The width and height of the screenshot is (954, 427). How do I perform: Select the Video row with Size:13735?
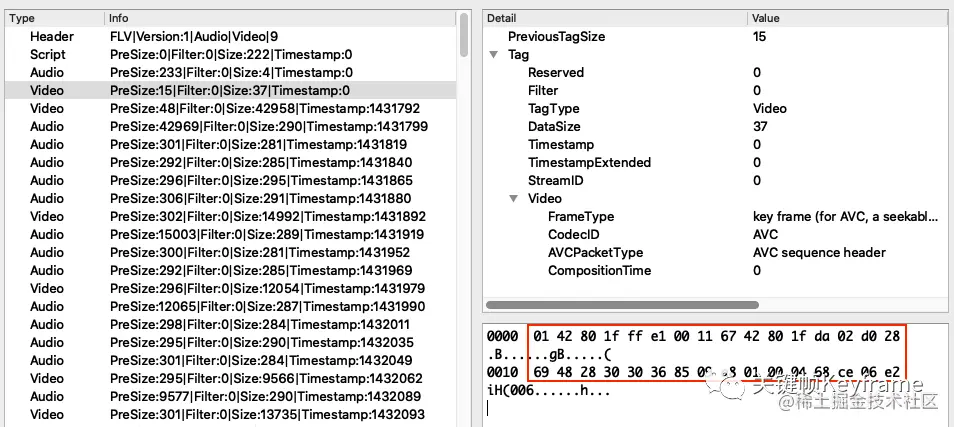[231, 414]
